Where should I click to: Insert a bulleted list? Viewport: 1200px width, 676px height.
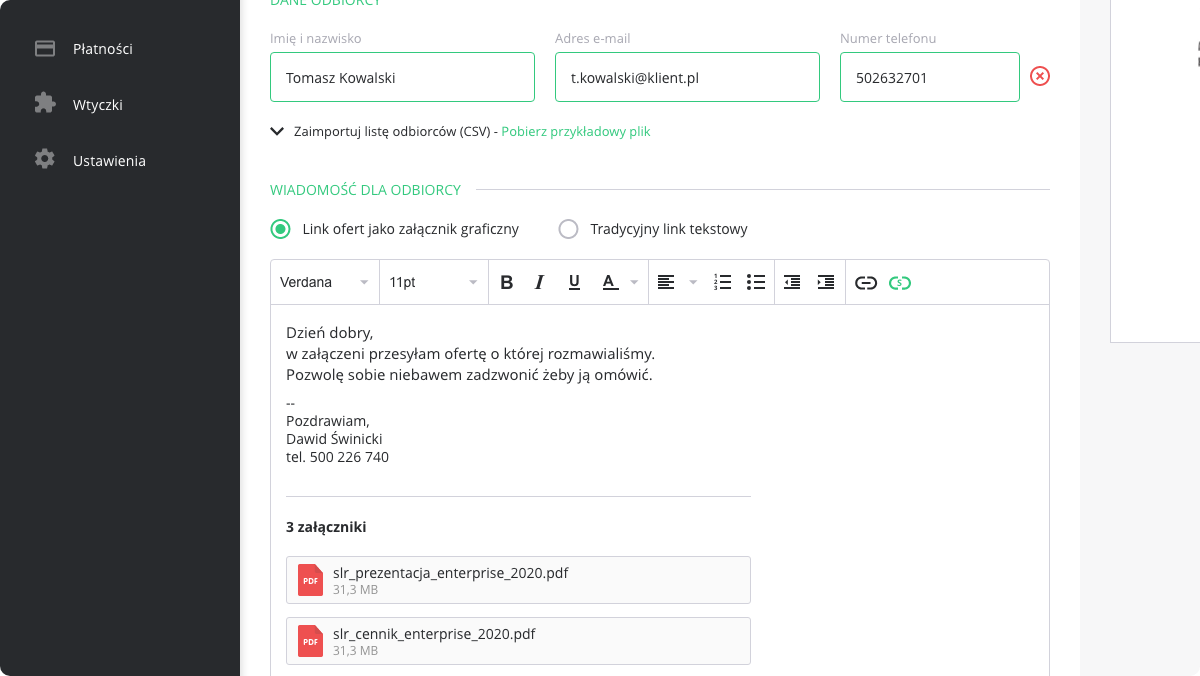tap(756, 283)
